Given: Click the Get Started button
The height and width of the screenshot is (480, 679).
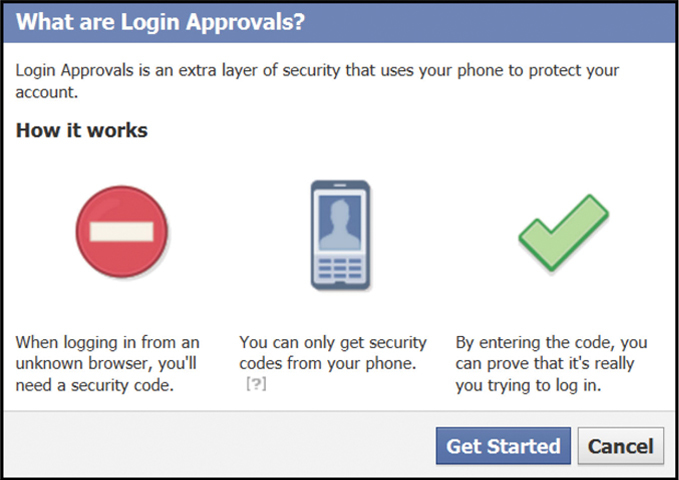Looking at the screenshot, I should point(503,446).
